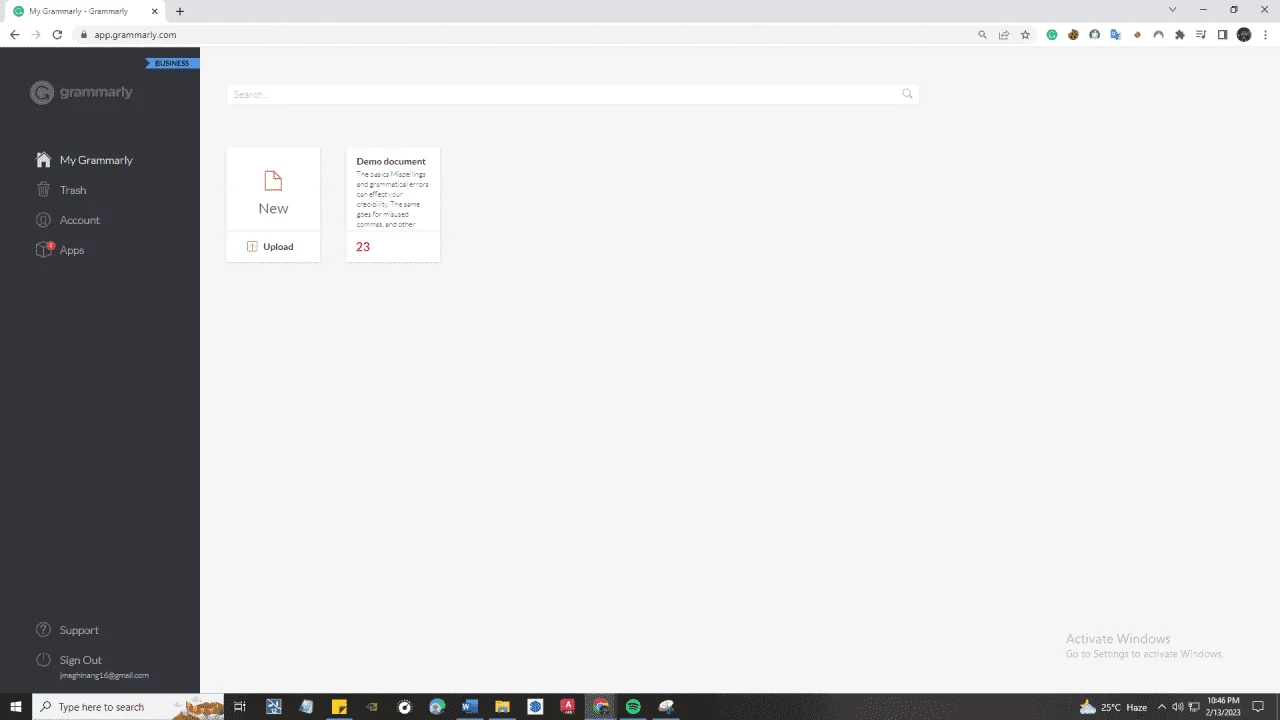Open Sticky Notes from taskbar

(x=339, y=707)
